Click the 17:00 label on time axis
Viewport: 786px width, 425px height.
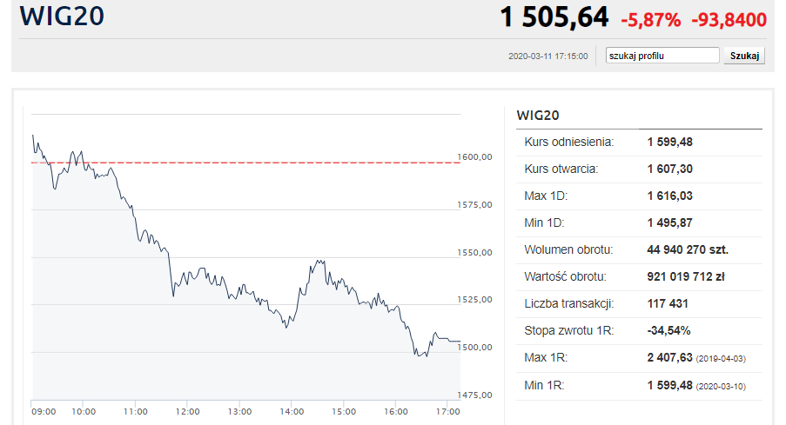click(x=448, y=411)
